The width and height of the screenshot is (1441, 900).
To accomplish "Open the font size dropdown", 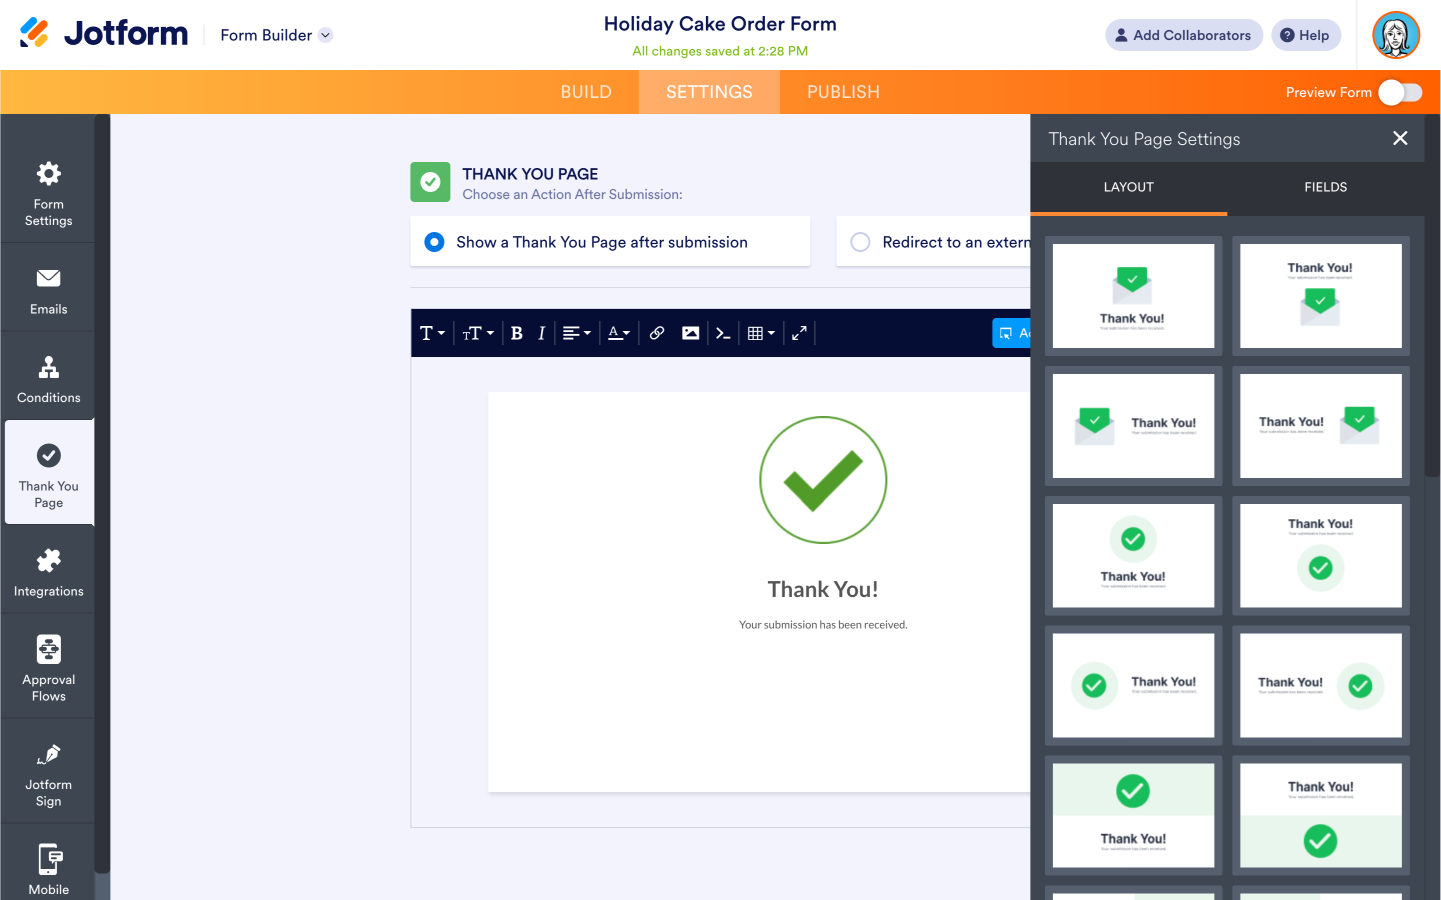I will point(478,333).
